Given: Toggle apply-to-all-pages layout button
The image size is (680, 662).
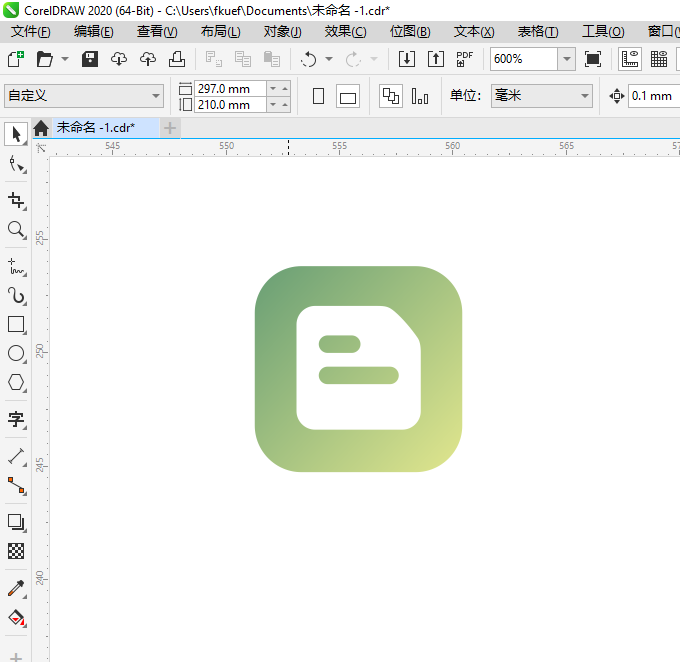Looking at the screenshot, I should [391, 96].
